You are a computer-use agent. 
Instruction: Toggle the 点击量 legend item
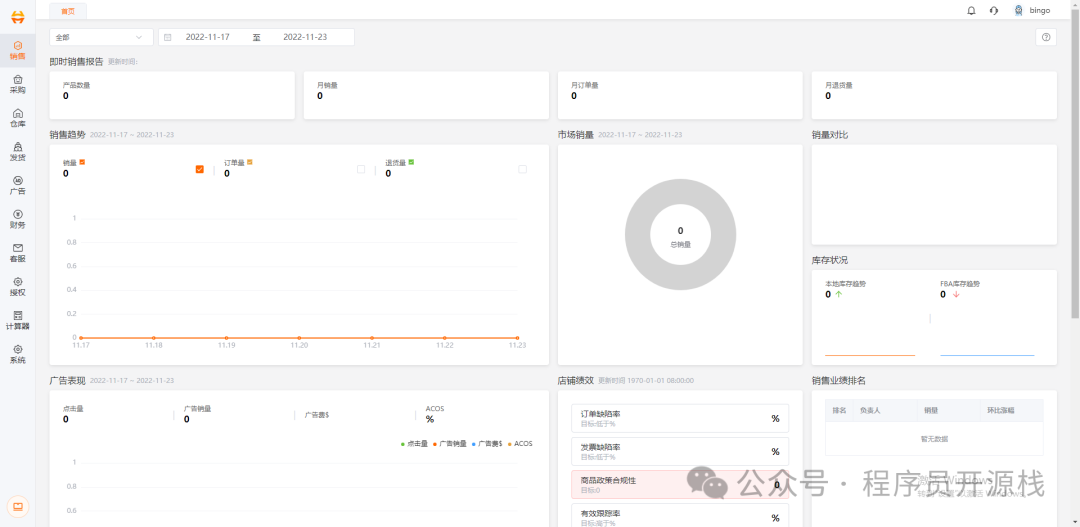click(414, 444)
